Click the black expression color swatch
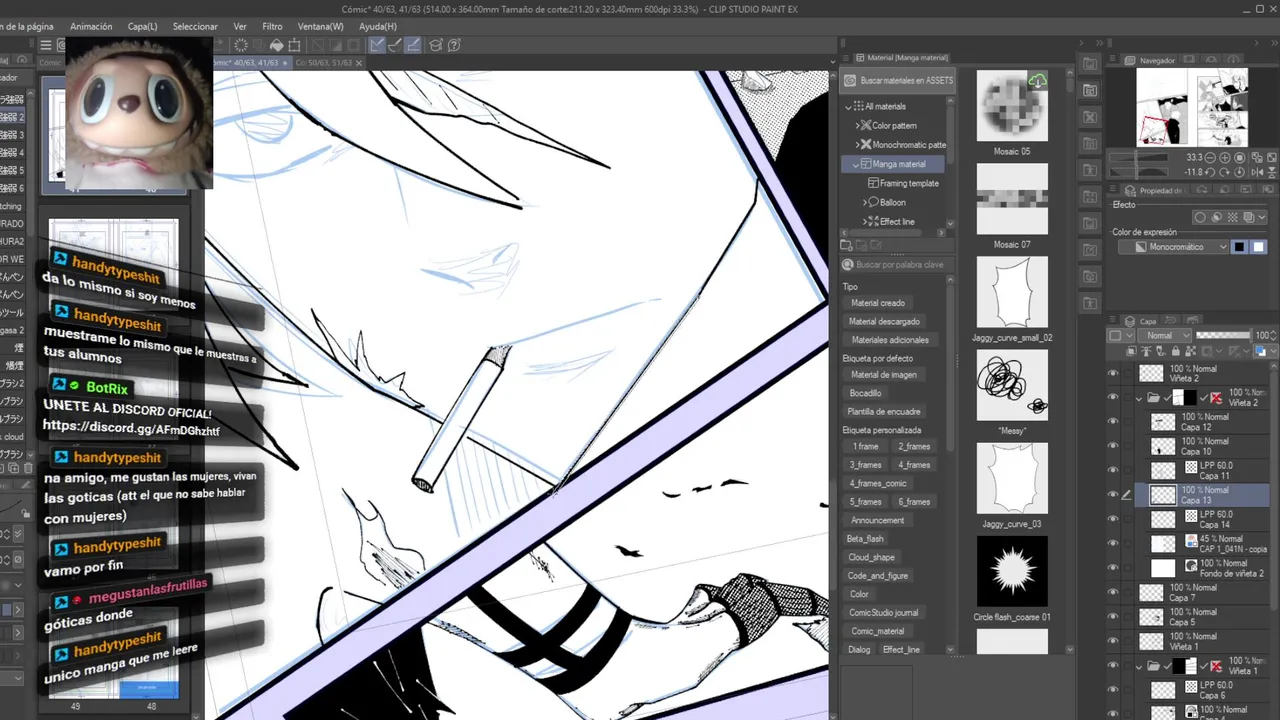The width and height of the screenshot is (1280, 720). [1239, 247]
